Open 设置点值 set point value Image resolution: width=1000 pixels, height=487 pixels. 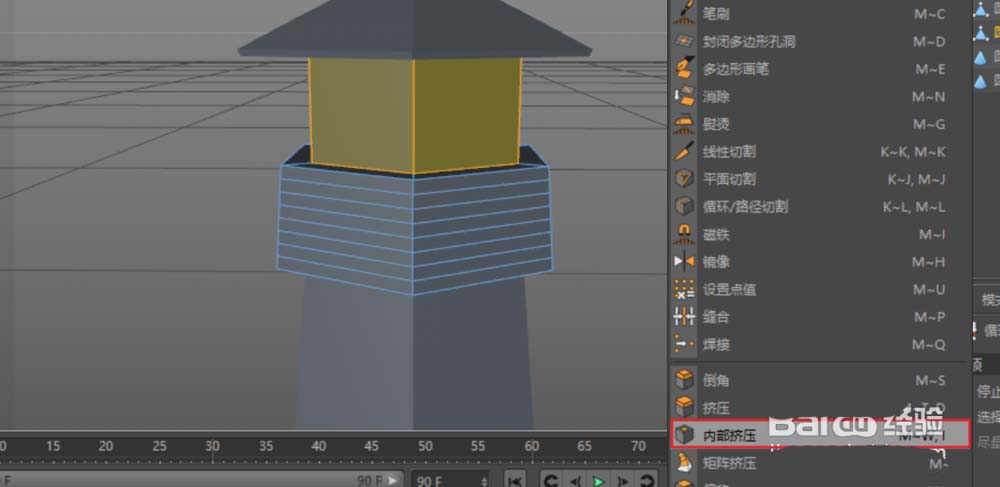point(820,289)
